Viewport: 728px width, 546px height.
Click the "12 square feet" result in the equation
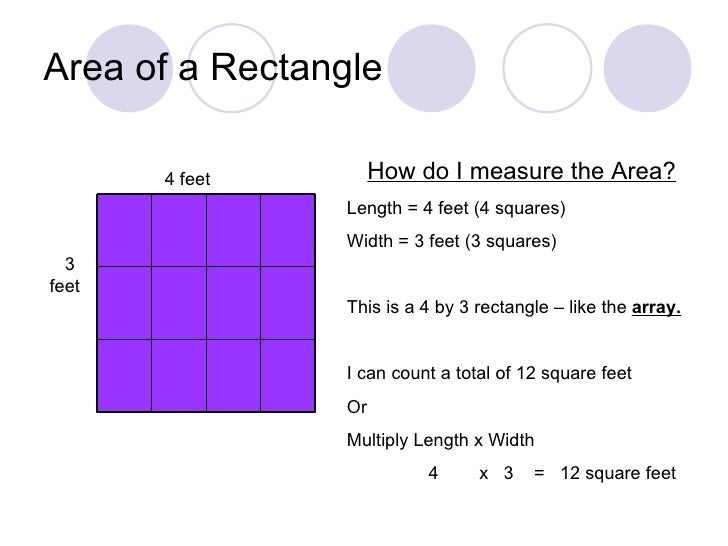[x=618, y=473]
